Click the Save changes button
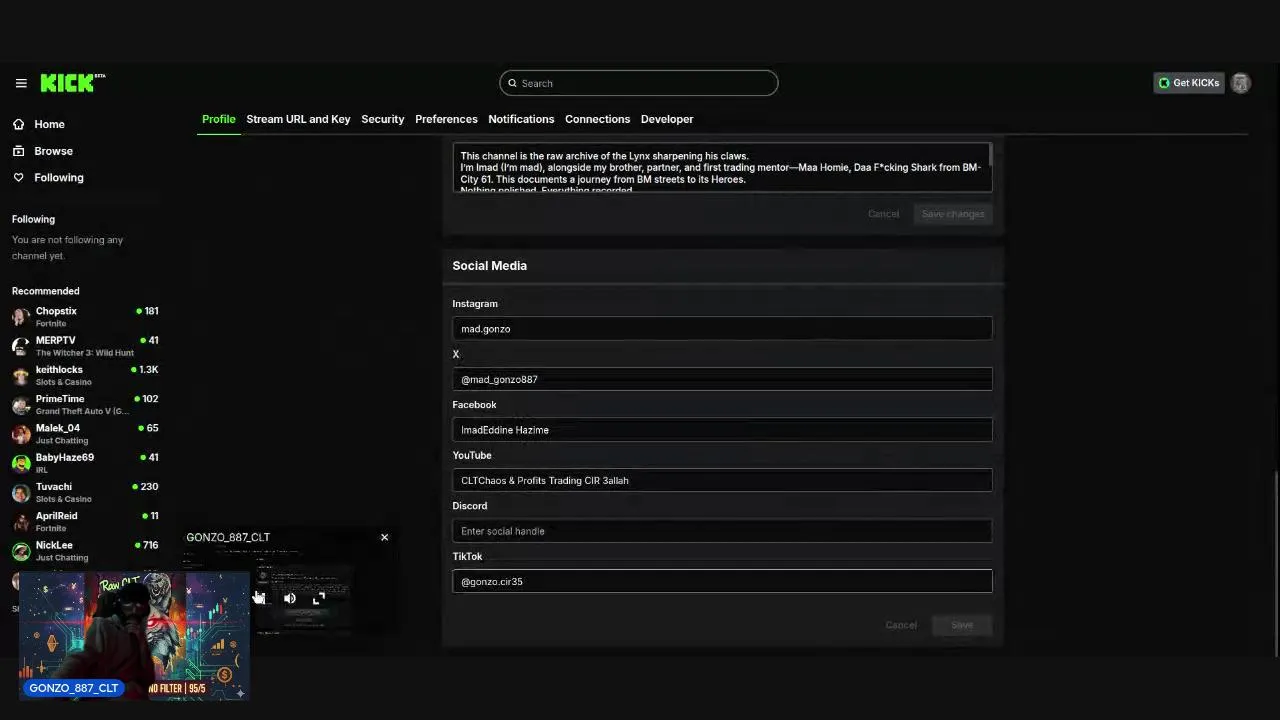This screenshot has height=720, width=1280. pyautogui.click(x=953, y=214)
